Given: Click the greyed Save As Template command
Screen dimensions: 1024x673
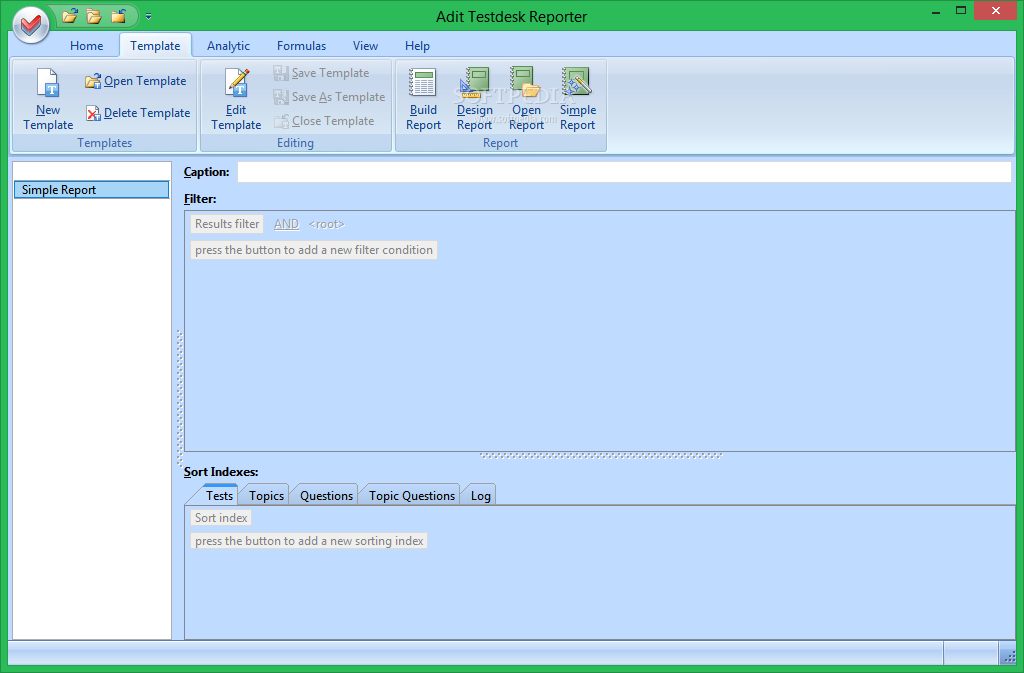Looking at the screenshot, I should (x=329, y=97).
